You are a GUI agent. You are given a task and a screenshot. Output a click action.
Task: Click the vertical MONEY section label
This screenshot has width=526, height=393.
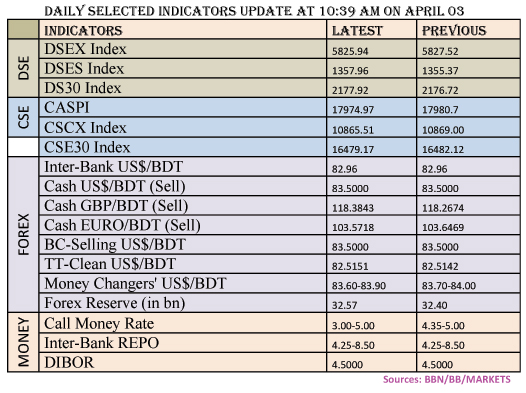click(x=23, y=342)
